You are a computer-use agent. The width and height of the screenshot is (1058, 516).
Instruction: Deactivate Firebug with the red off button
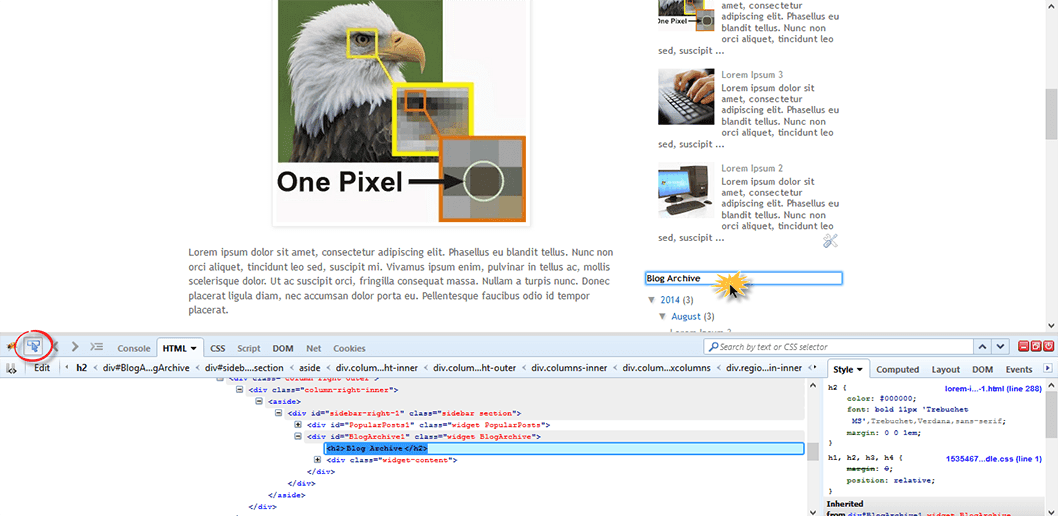1049,347
